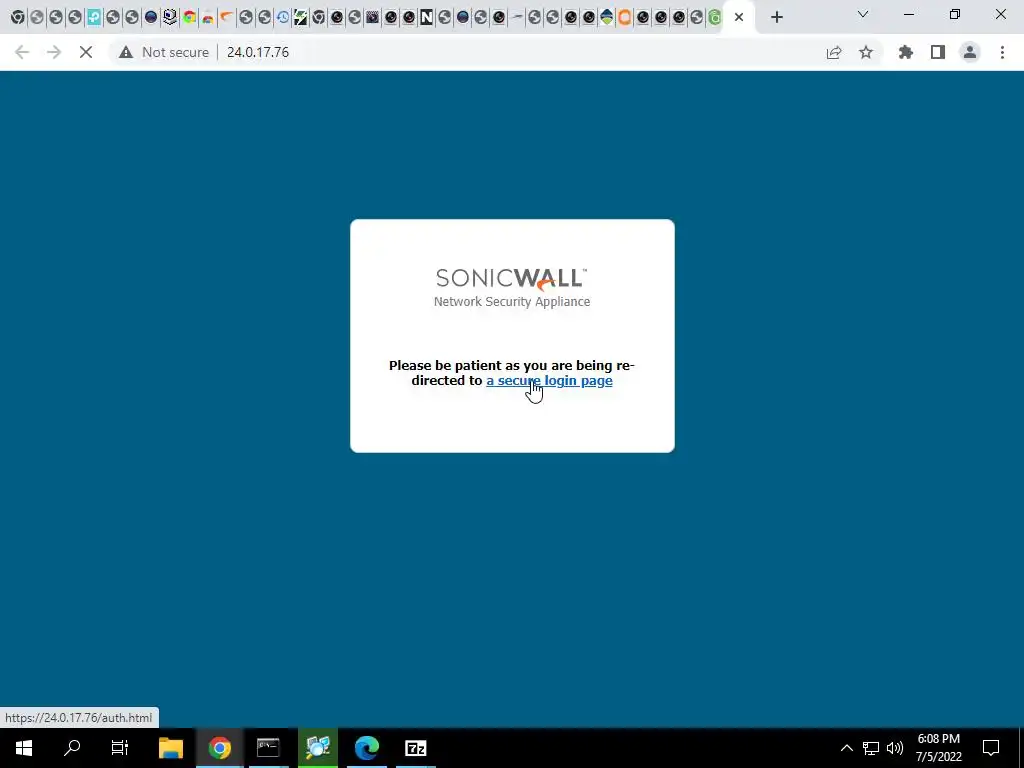
Task: Launch Microsoft Edge from taskbar
Action: pos(367,748)
